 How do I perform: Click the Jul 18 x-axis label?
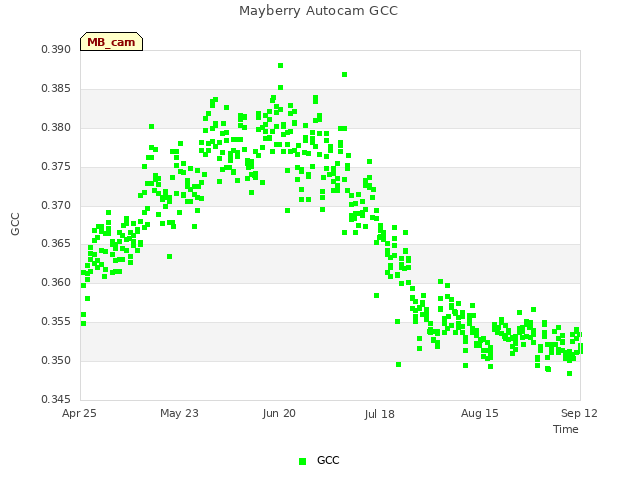coord(380,414)
